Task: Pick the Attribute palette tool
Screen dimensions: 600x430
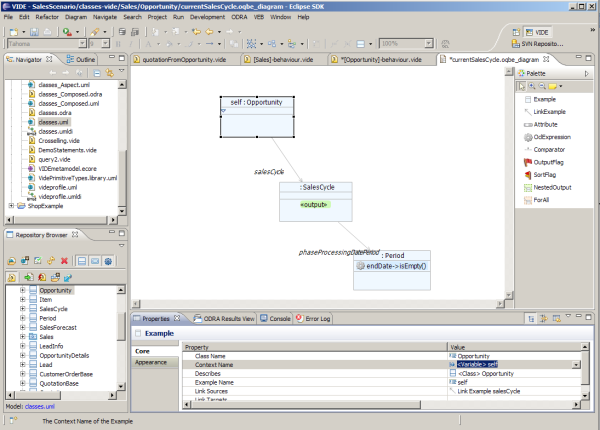Action: point(541,124)
